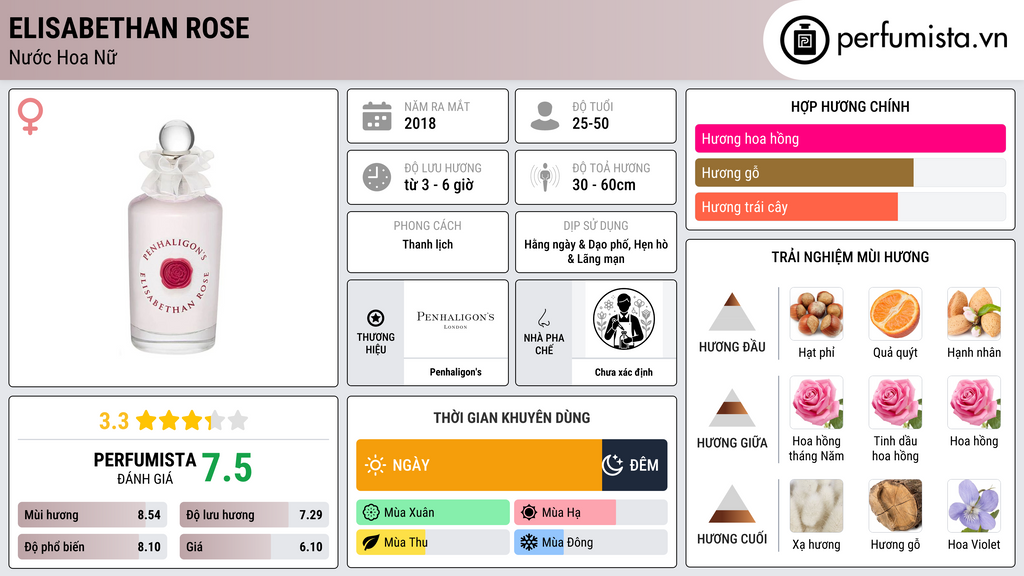Click the star badge icon above Thương hiệu
This screenshot has width=1024, height=576.
tap(376, 318)
